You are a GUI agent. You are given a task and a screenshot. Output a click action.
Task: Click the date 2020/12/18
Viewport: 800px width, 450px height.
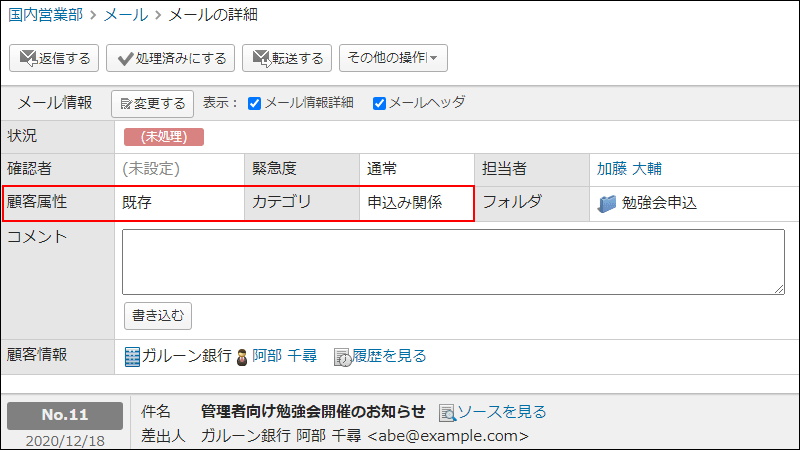pyautogui.click(x=65, y=441)
